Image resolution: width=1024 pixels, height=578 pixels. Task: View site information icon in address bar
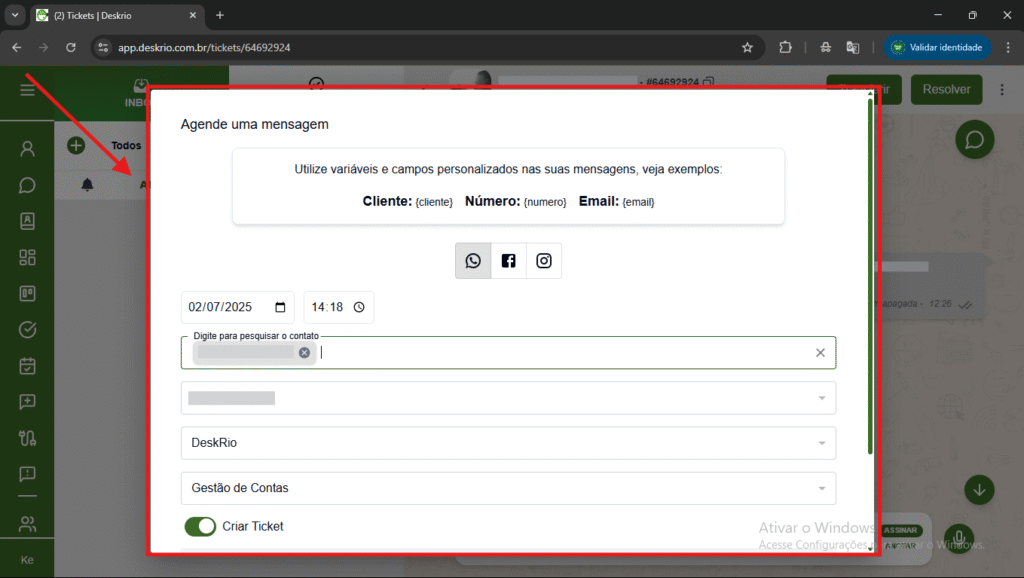tap(103, 48)
